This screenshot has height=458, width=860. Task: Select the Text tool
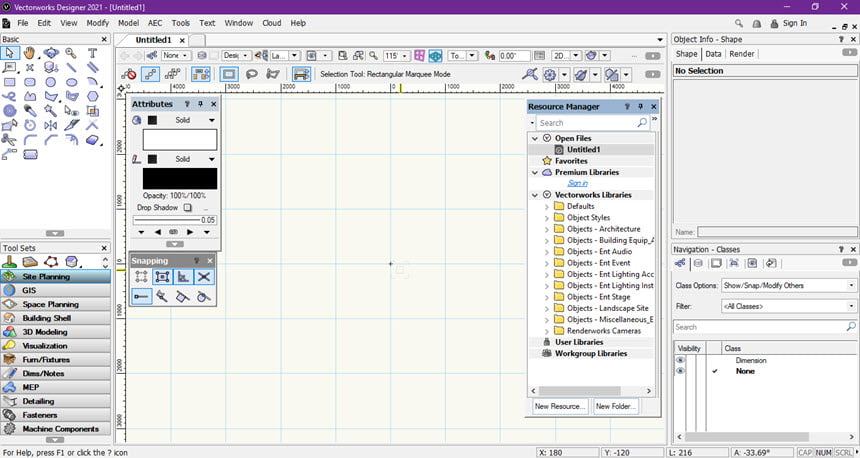coord(92,53)
